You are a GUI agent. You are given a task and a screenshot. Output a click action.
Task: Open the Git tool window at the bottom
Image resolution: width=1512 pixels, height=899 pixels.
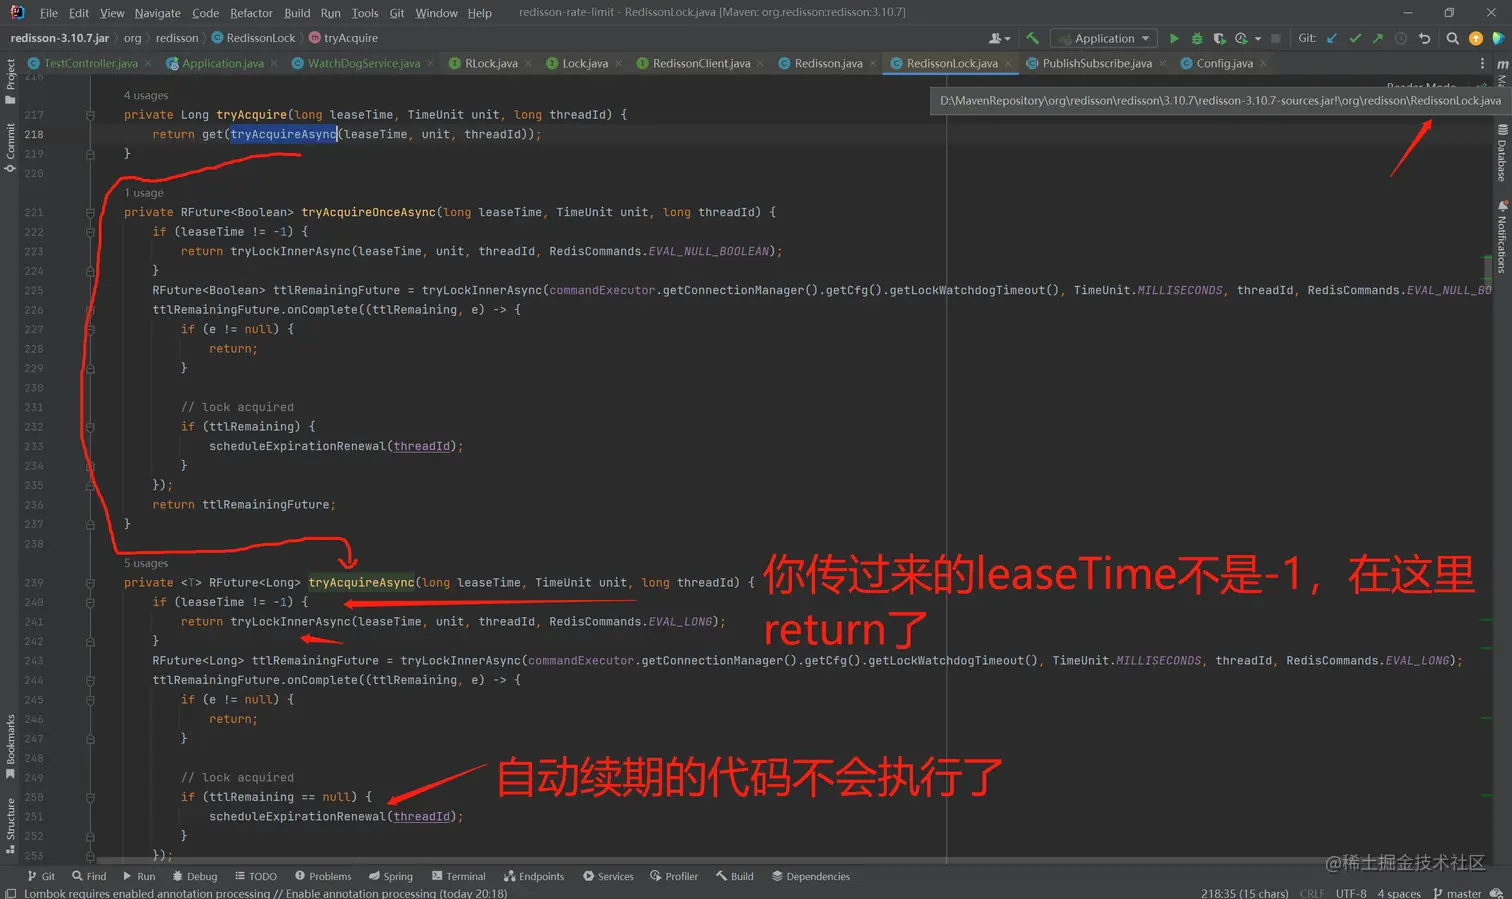(x=41, y=876)
